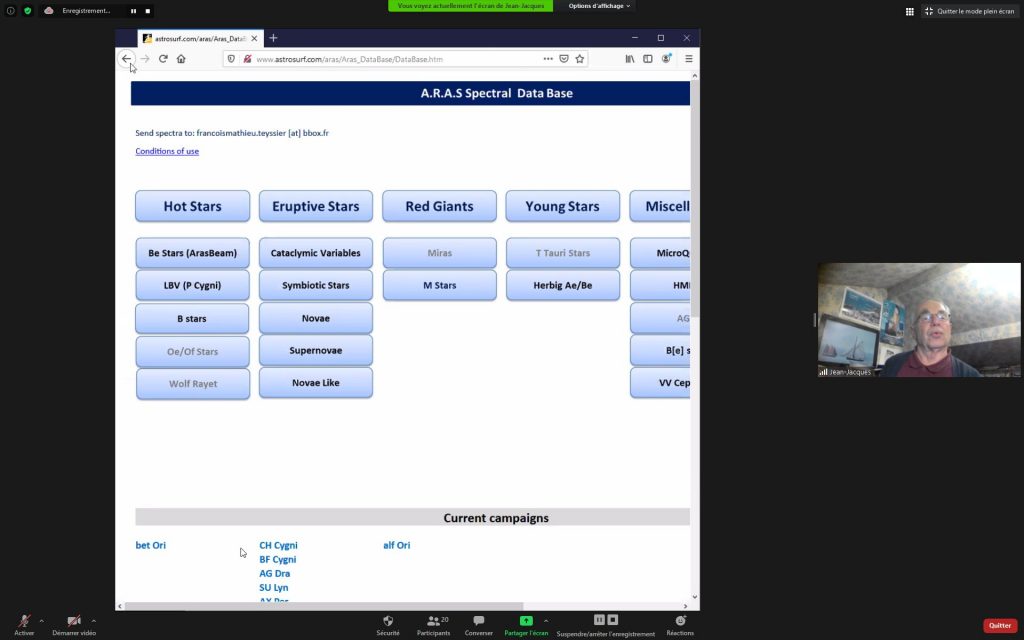Open CH Cygni campaign link
This screenshot has height=640, width=1024.
(278, 545)
